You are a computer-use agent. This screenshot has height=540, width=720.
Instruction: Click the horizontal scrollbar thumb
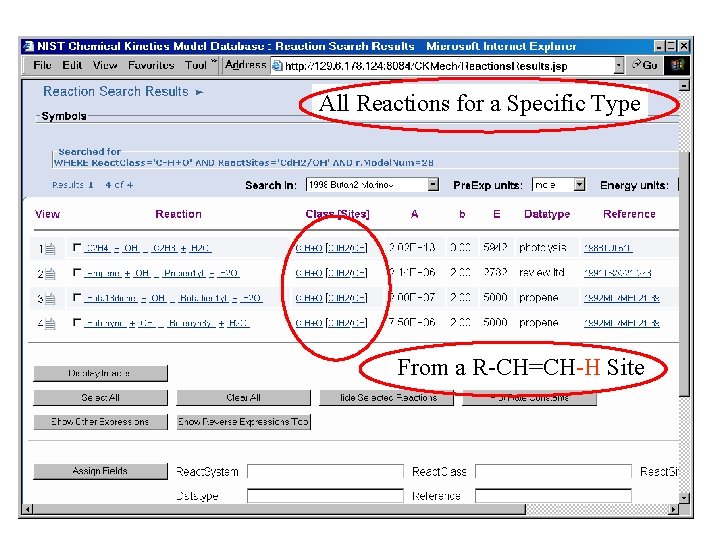[279, 509]
